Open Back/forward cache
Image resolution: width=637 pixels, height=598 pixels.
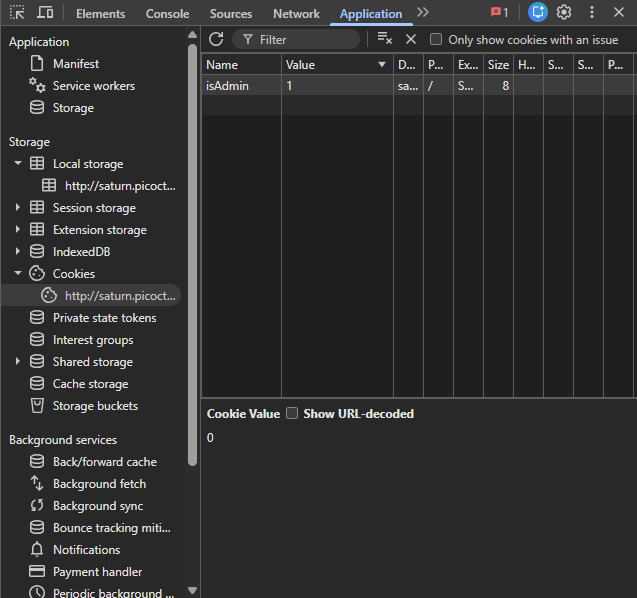(105, 462)
